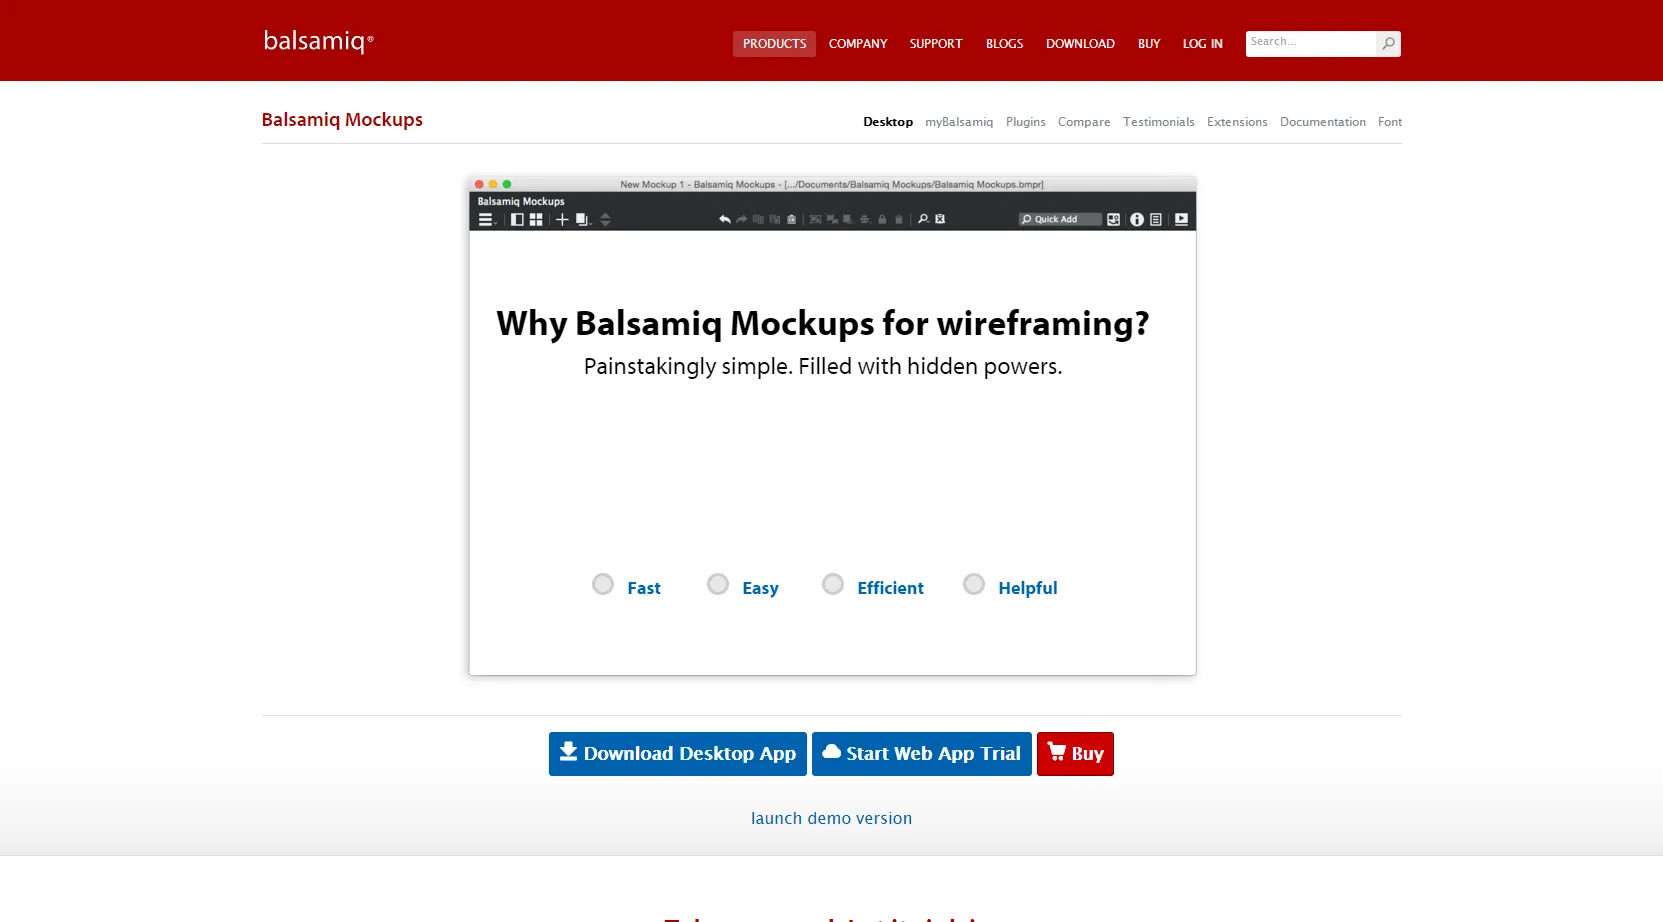Start full-screen presentation play icon

[1181, 219]
